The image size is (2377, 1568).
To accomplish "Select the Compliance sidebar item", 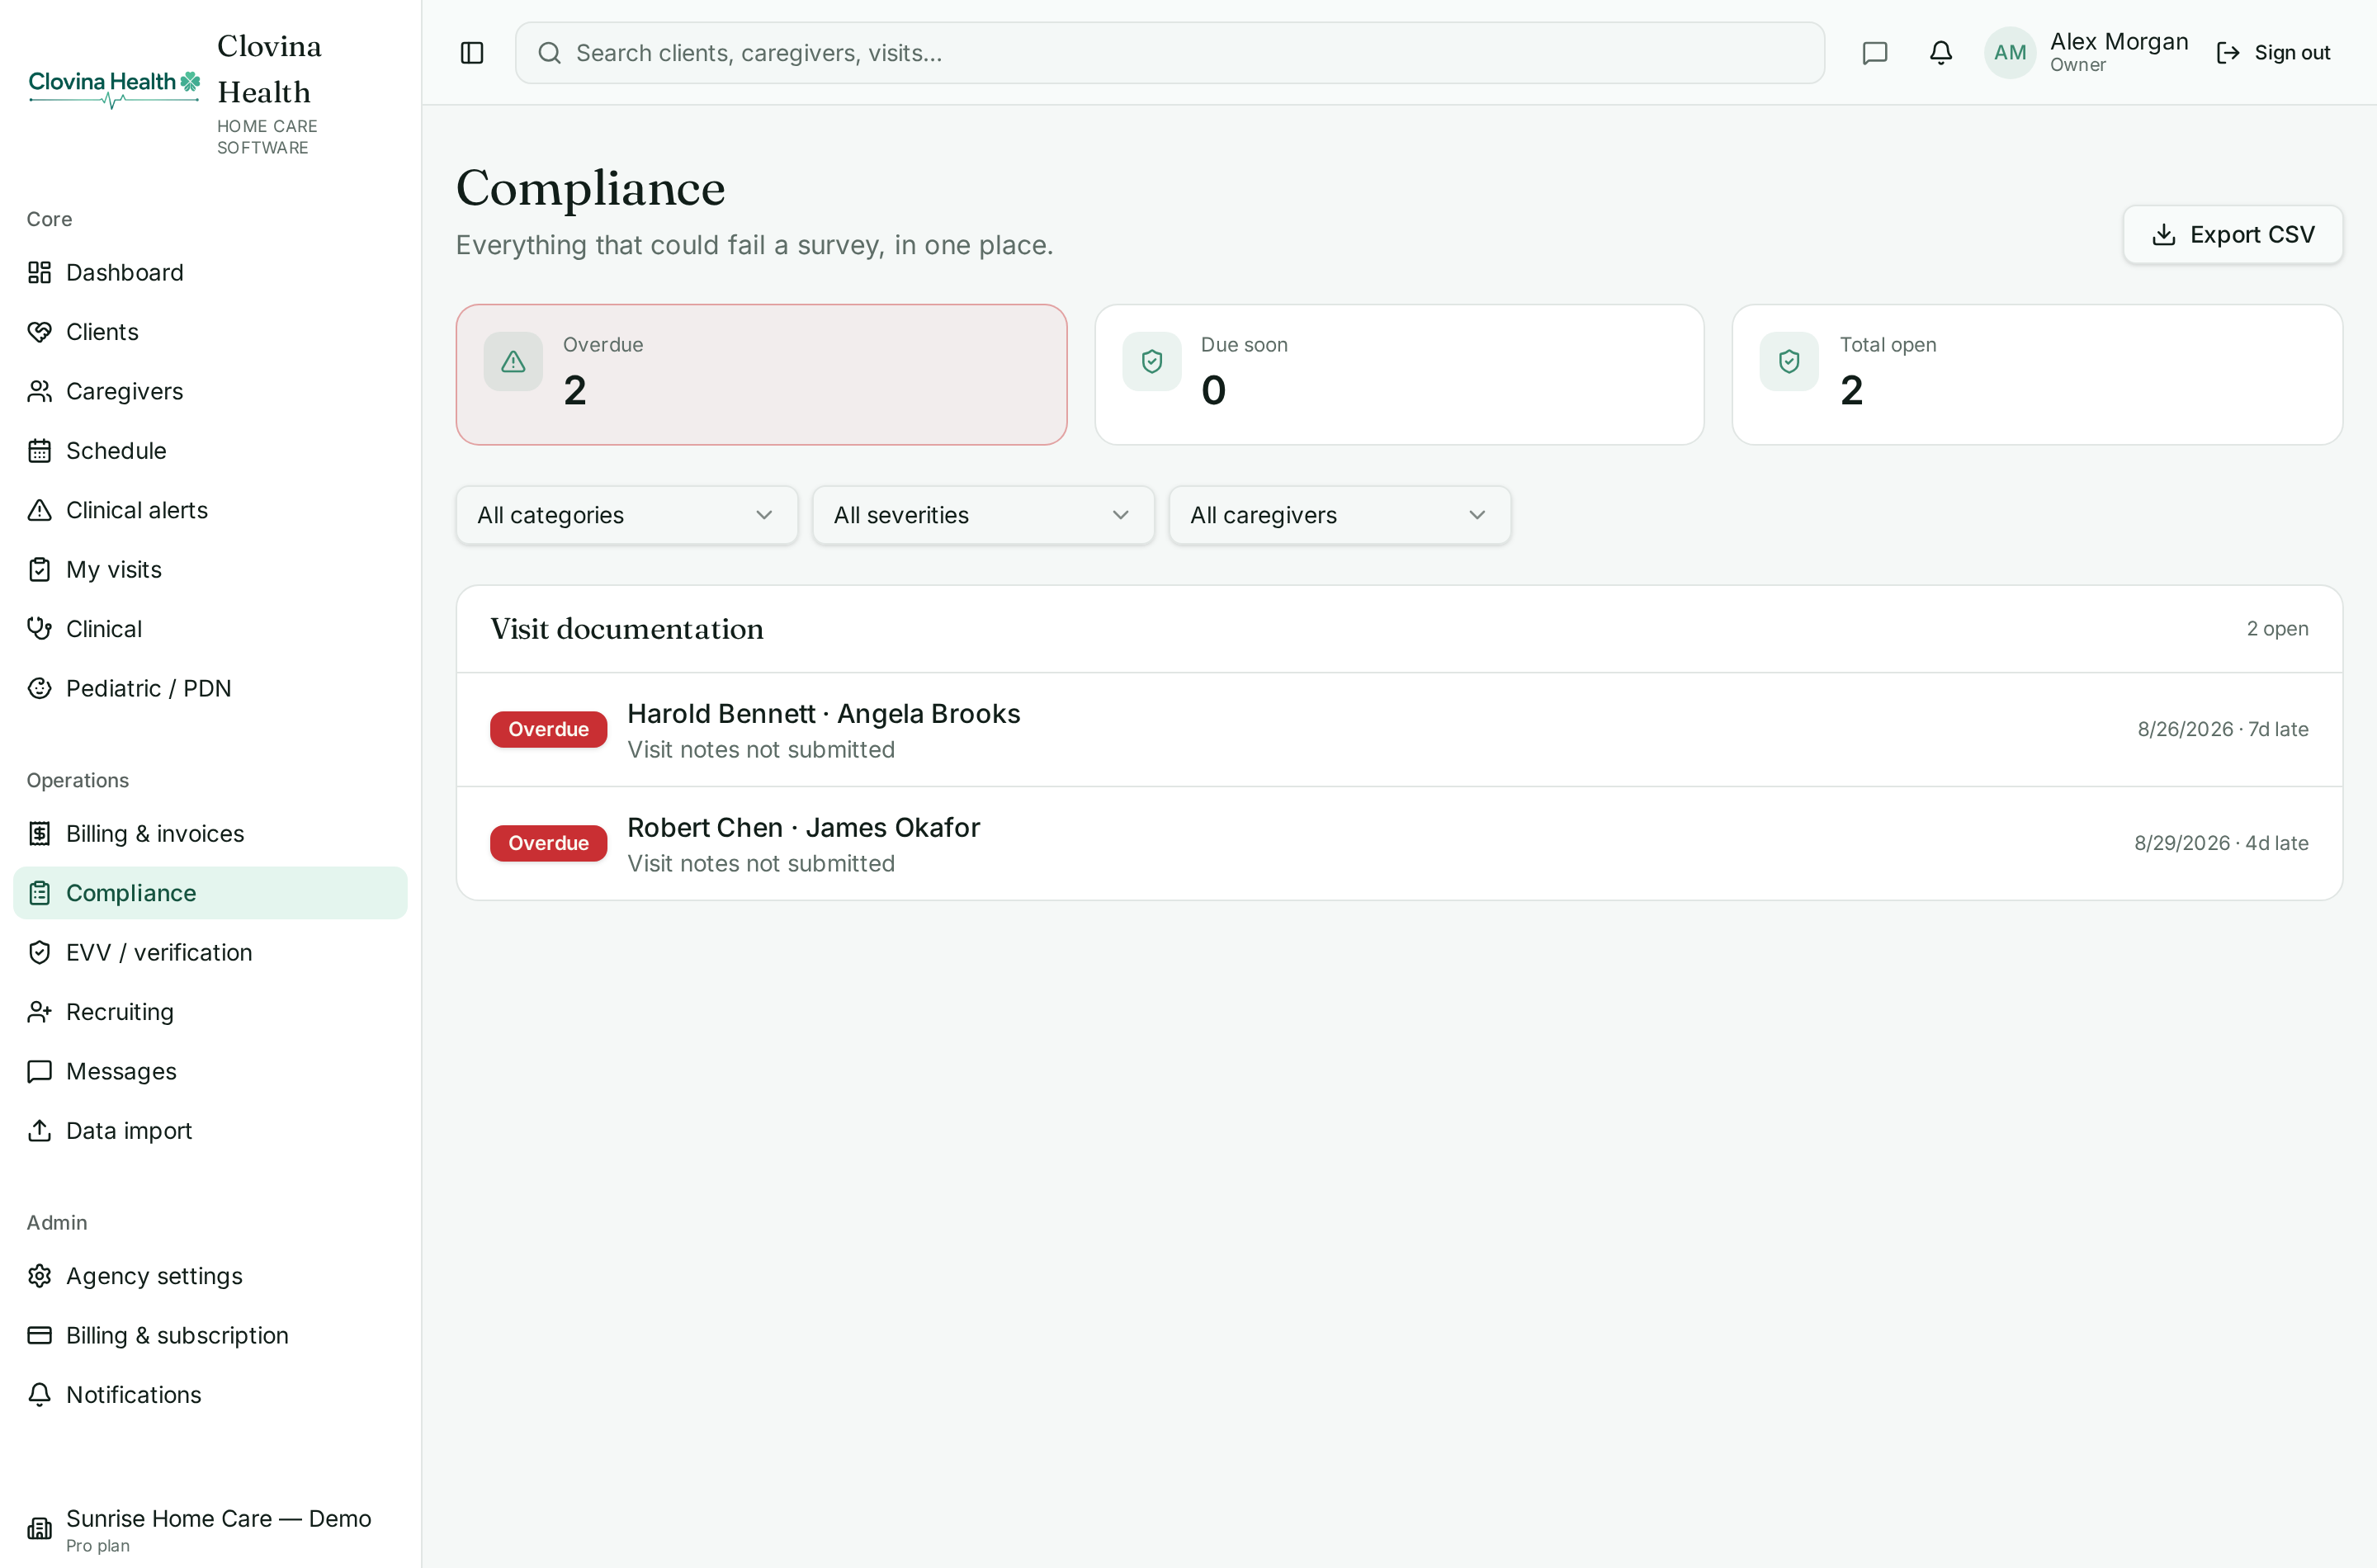I will [x=210, y=893].
